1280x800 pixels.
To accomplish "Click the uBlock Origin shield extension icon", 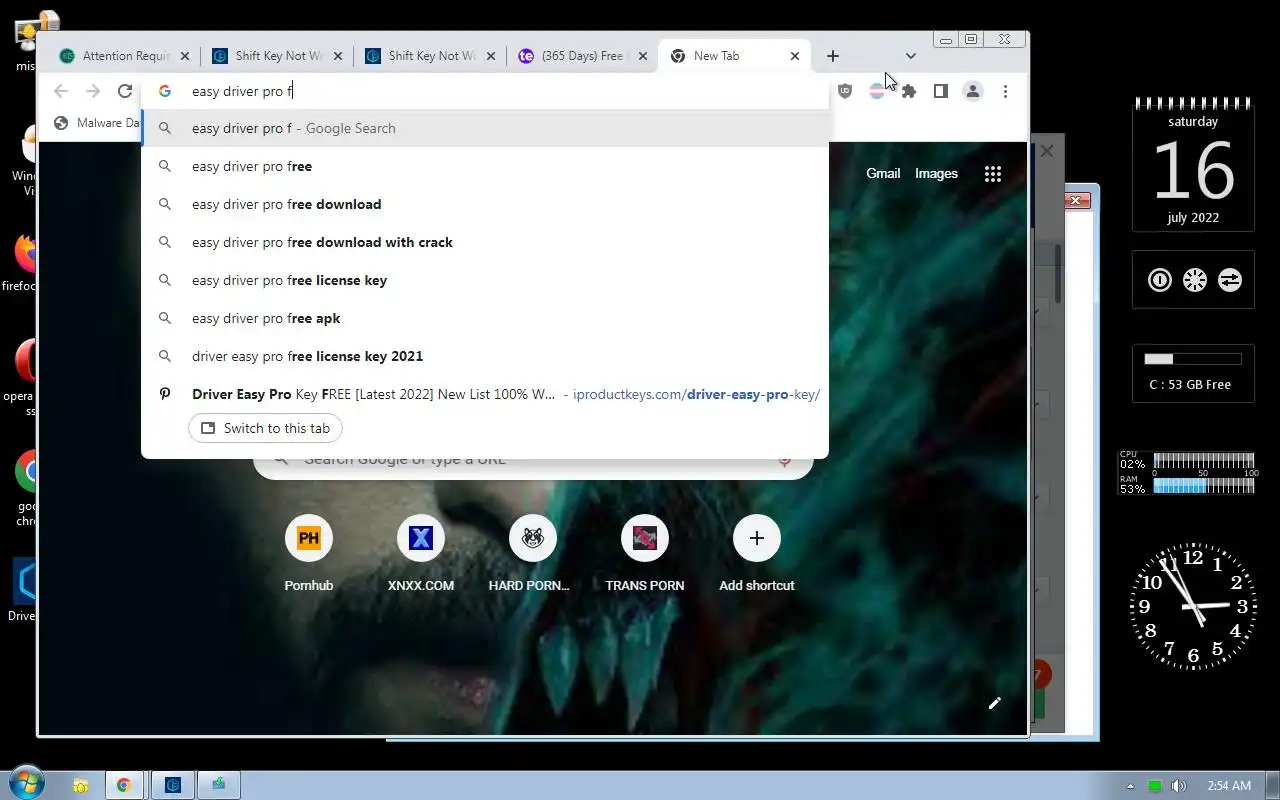I will pos(845,91).
